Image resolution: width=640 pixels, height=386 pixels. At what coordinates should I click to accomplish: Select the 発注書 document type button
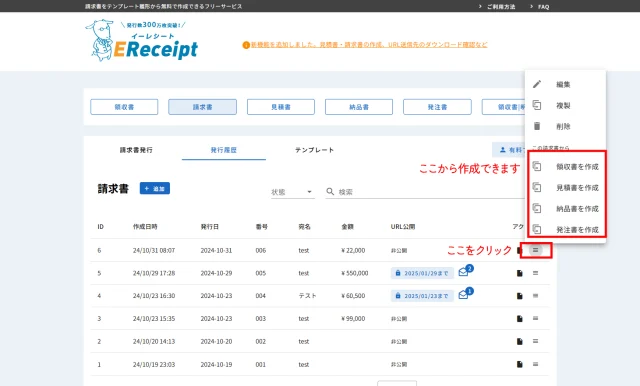pyautogui.click(x=437, y=107)
